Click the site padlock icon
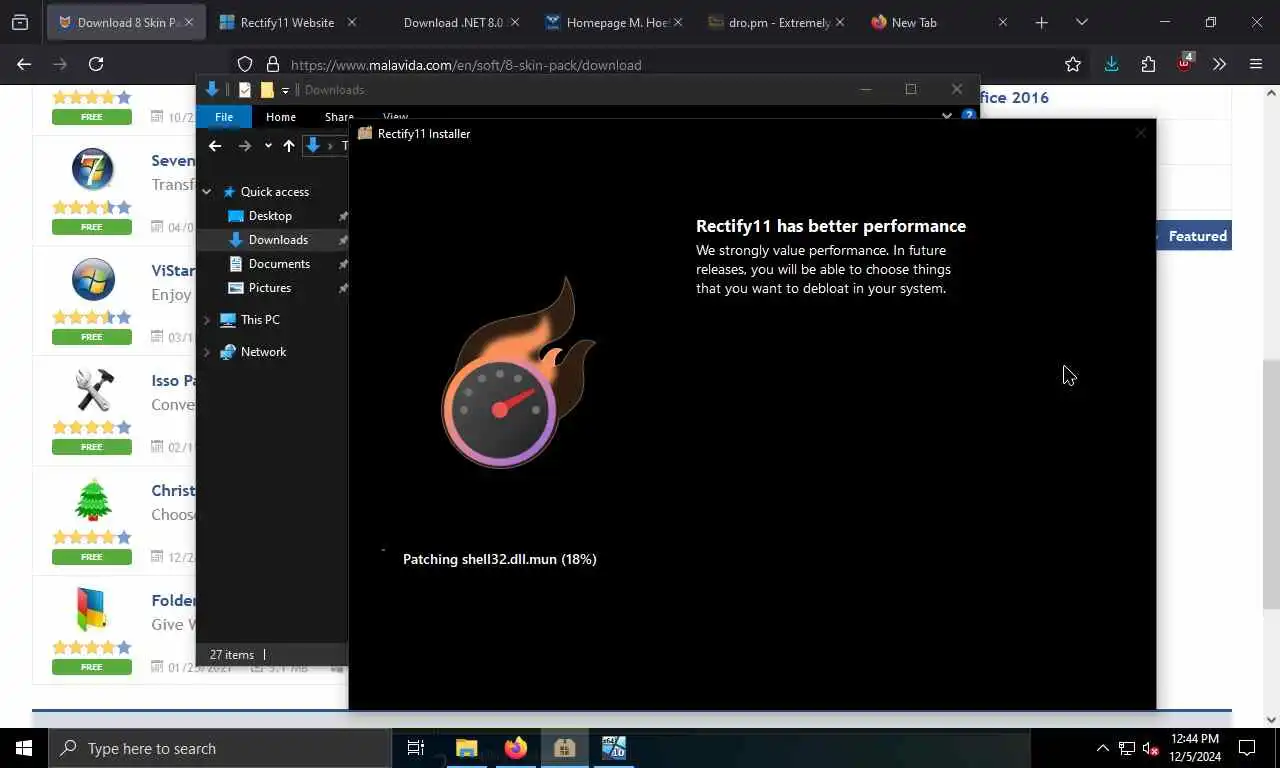The height and width of the screenshot is (768, 1280). point(272,65)
